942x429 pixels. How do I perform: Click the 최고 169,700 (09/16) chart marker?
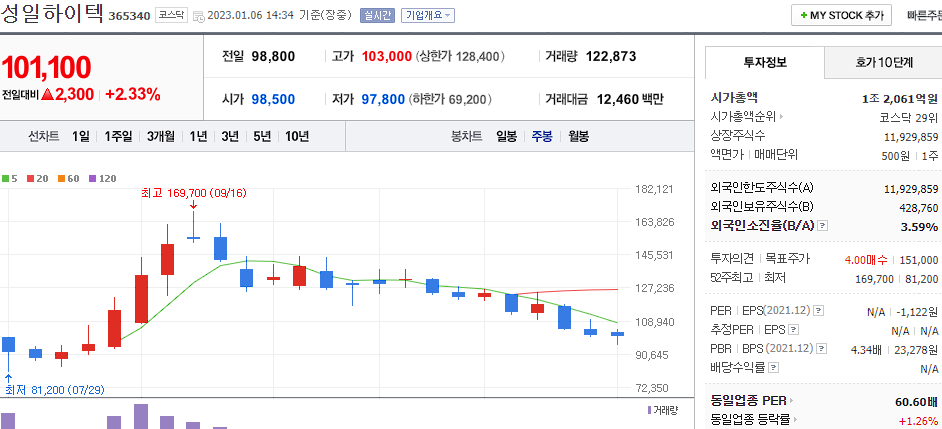193,193
